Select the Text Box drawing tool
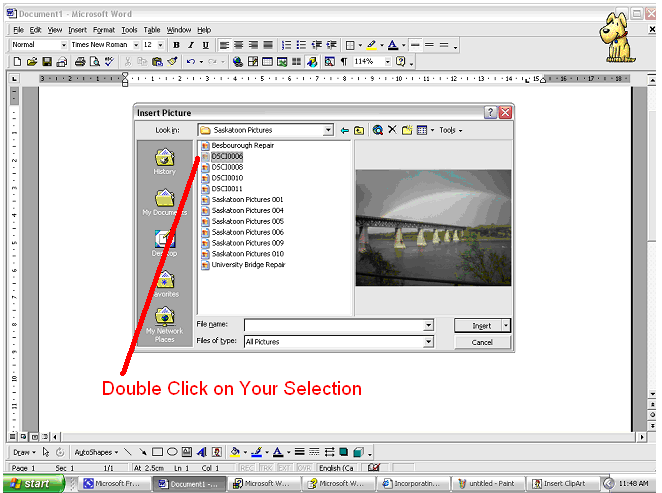Screen dimensions: 662x493 pos(187,452)
